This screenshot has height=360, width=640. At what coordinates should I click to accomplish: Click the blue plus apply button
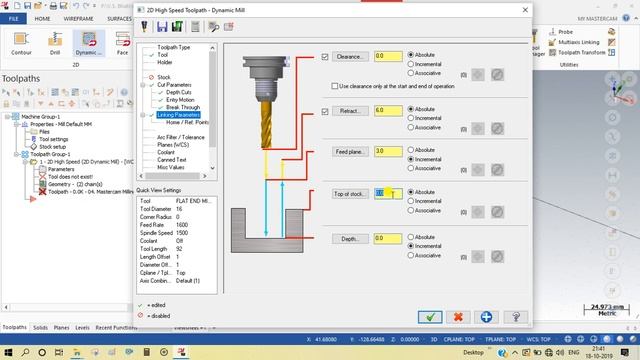click(486, 317)
